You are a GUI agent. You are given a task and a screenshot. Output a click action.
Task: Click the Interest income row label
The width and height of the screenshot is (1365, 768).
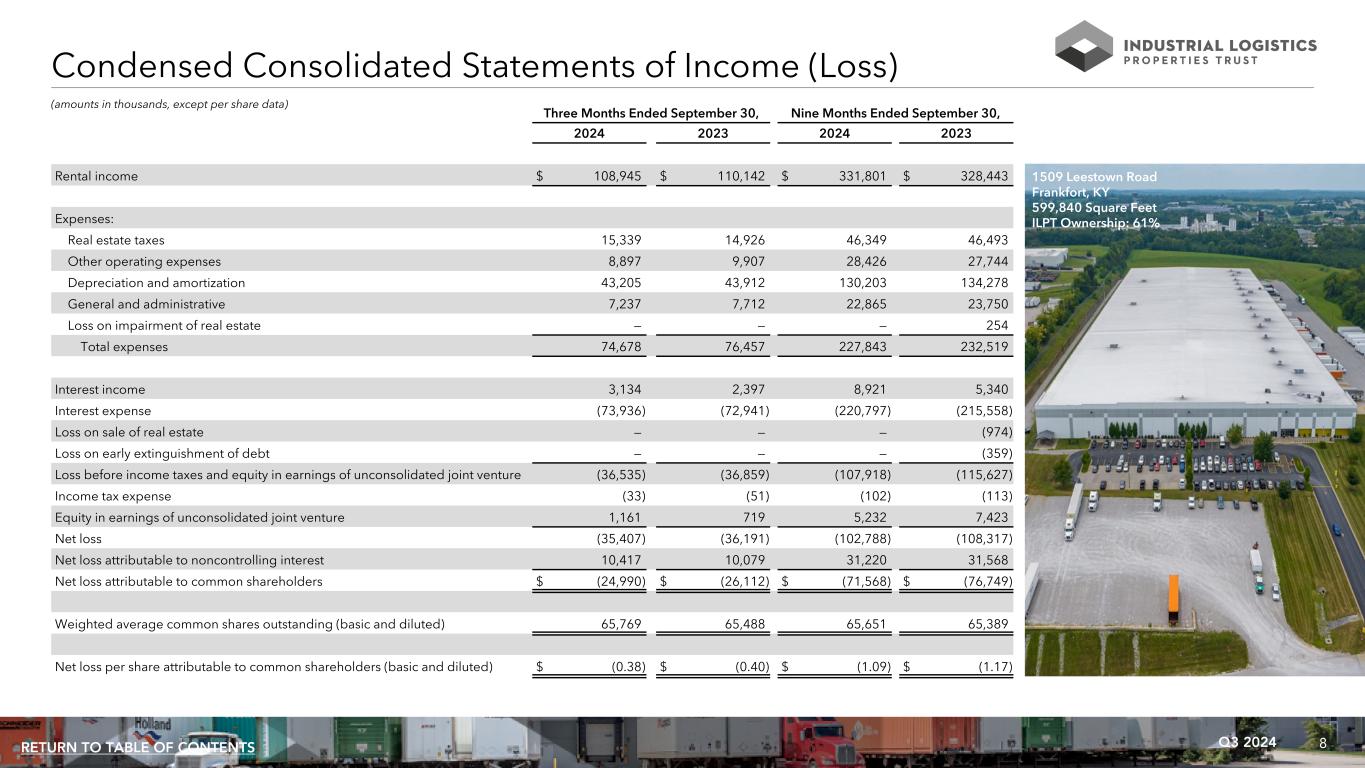100,389
